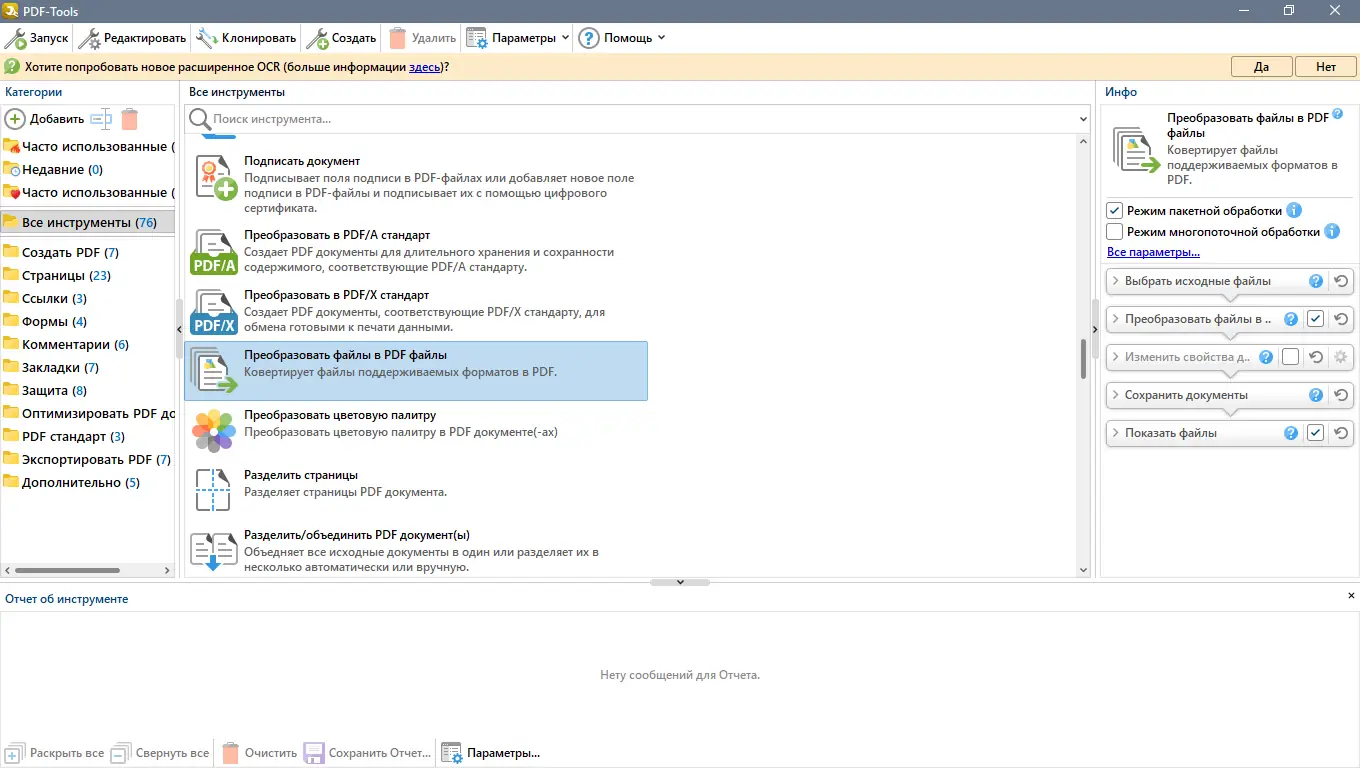Click Нет on the OCR prompt bar

click(x=1326, y=67)
